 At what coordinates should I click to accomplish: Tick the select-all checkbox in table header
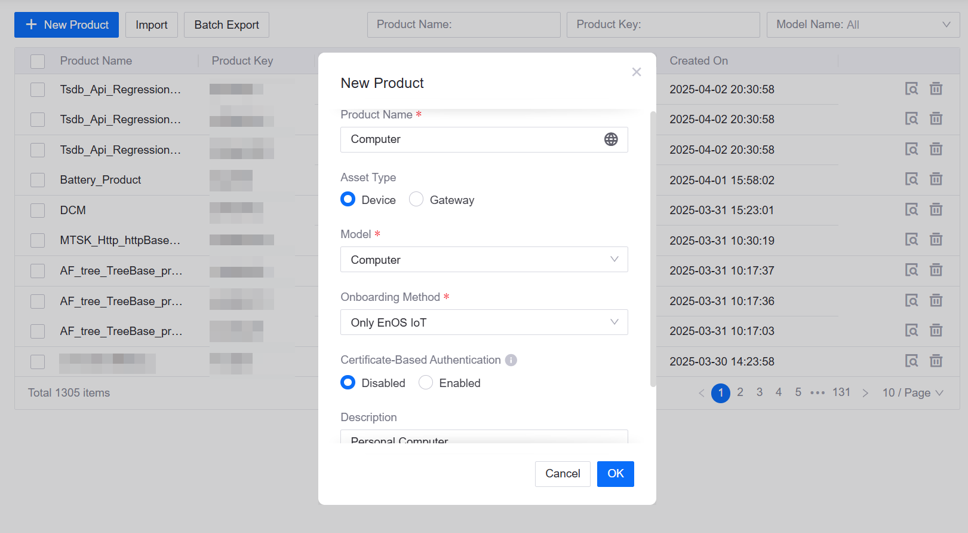pyautogui.click(x=37, y=61)
